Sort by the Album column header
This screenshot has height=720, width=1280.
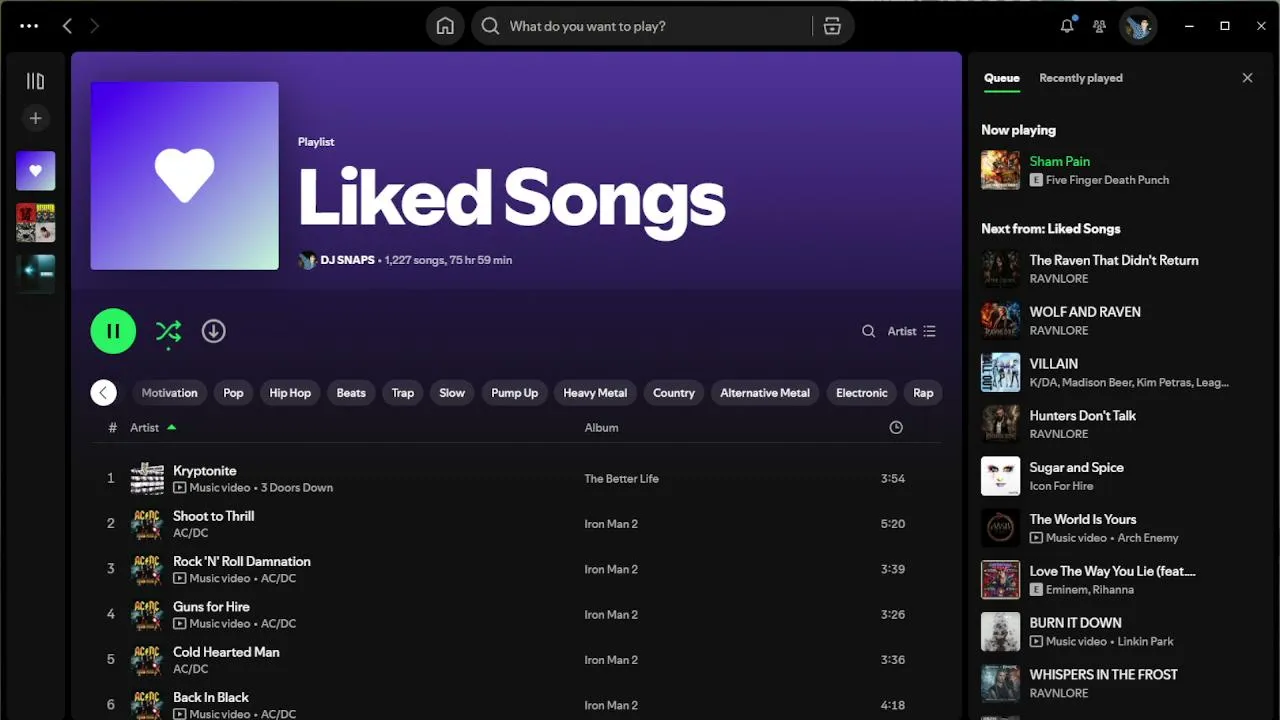(601, 427)
